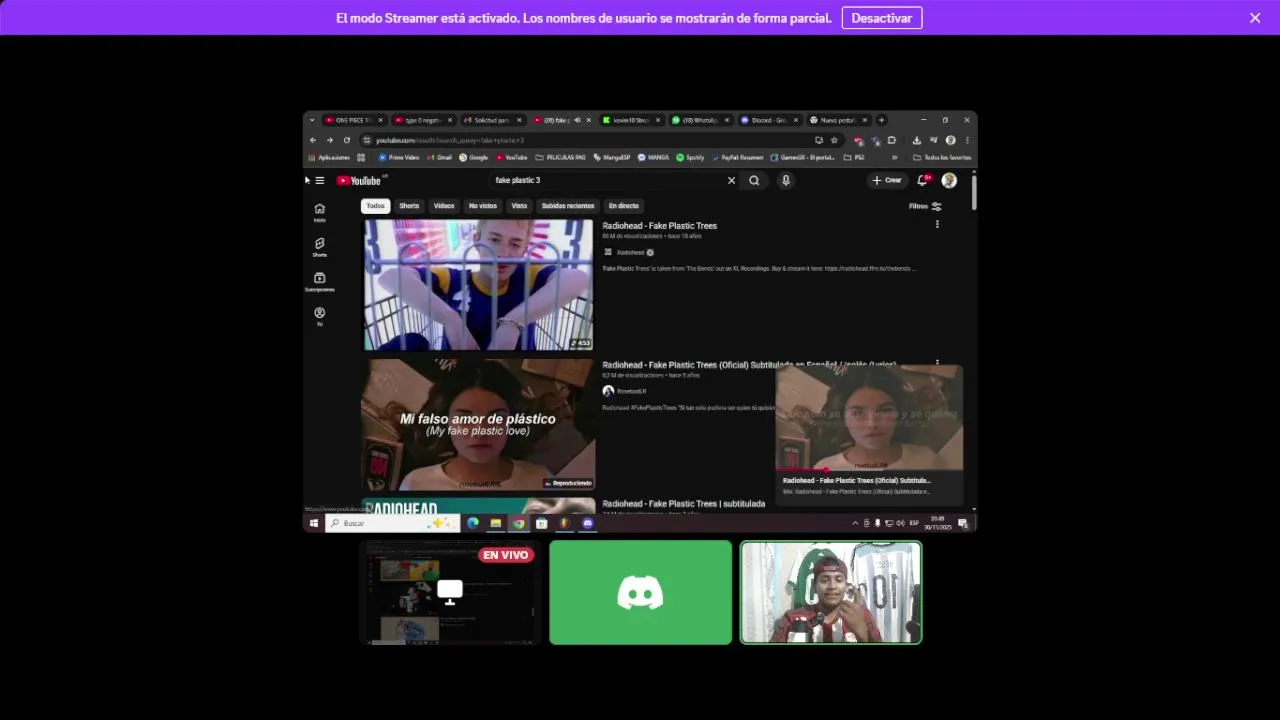Open File Explorer from the taskbar
Image resolution: width=1280 pixels, height=720 pixels.
click(496, 523)
